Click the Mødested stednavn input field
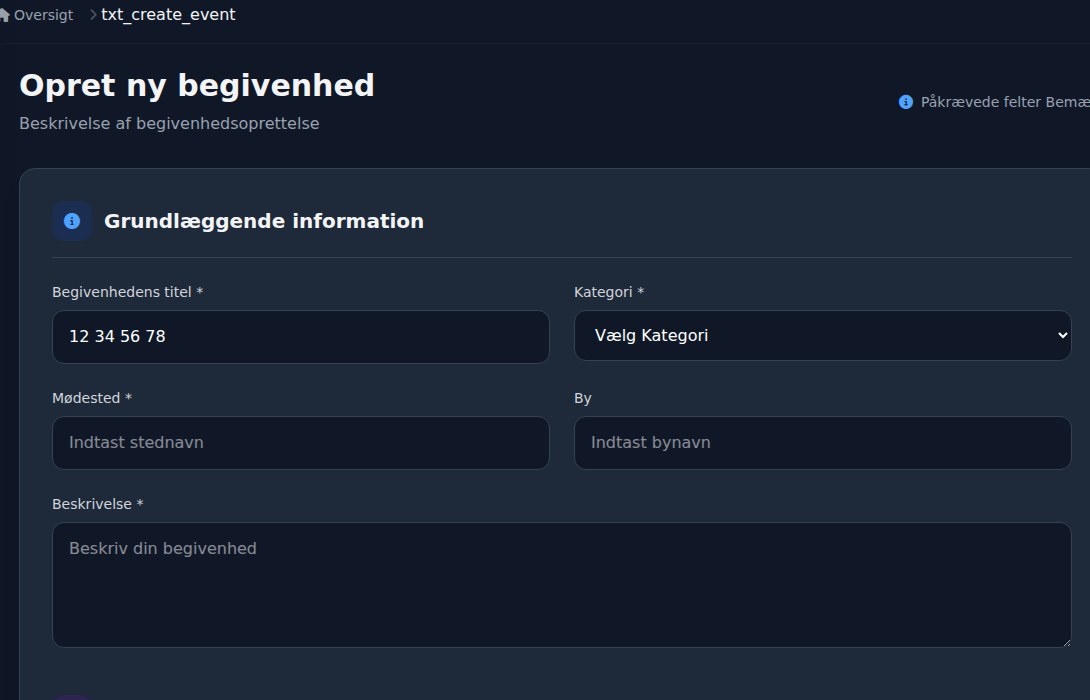1090x700 pixels. tap(301, 443)
